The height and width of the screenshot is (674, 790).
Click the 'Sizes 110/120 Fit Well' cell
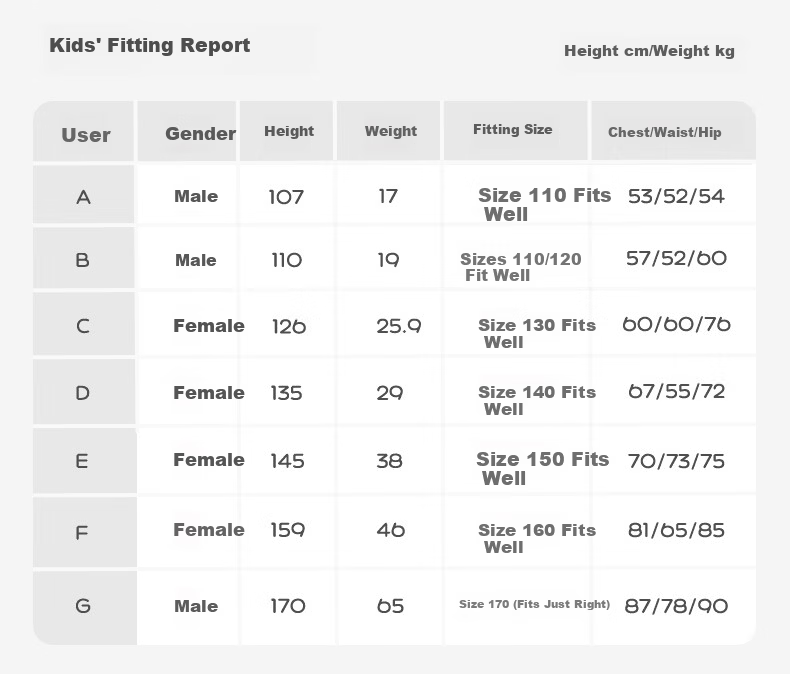coord(520,267)
